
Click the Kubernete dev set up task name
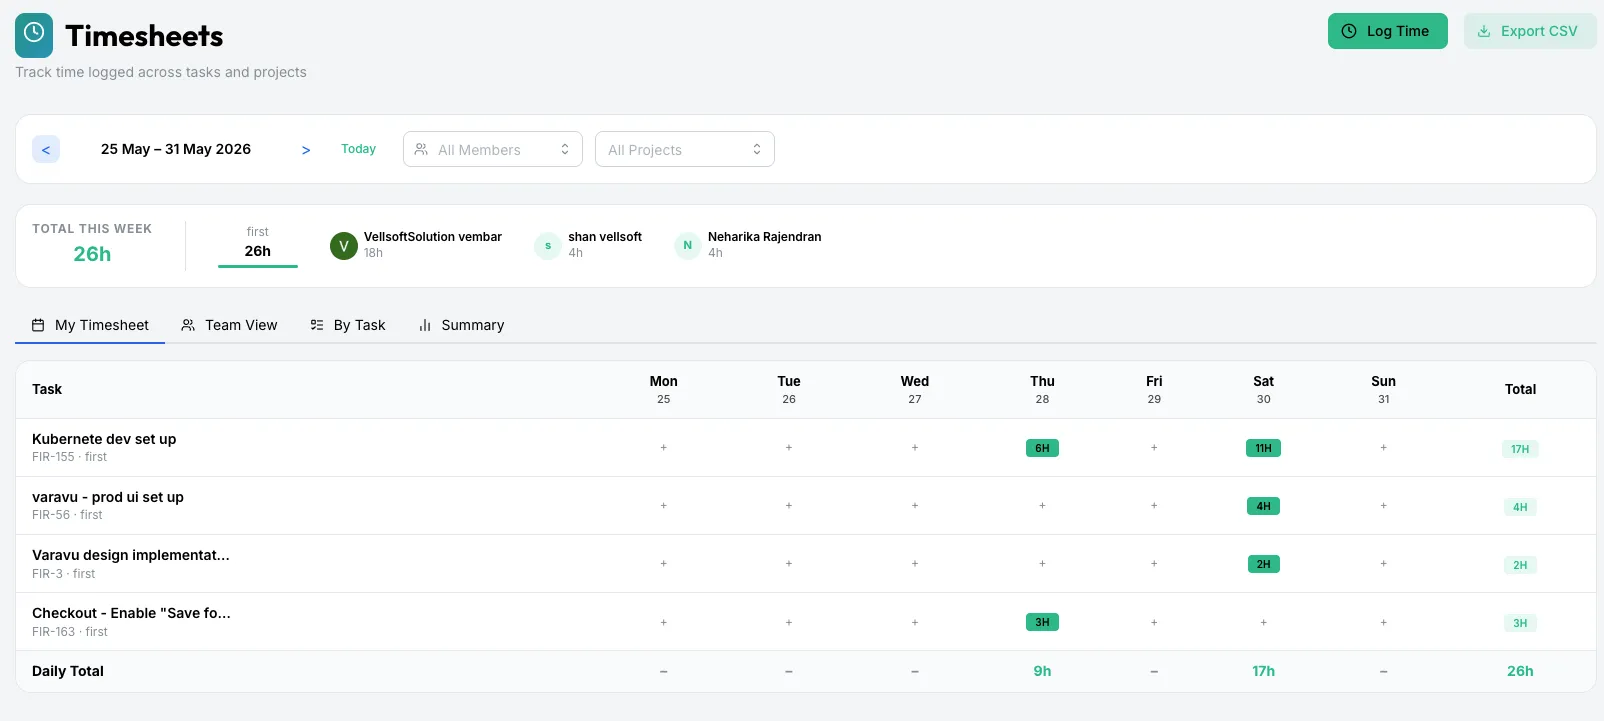(x=104, y=439)
